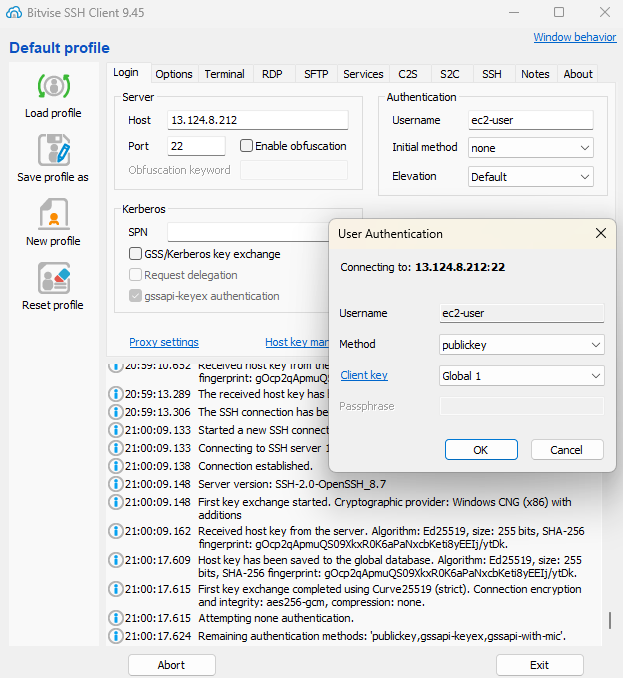623x678 pixels.
Task: Click the Host input field
Action: click(258, 120)
